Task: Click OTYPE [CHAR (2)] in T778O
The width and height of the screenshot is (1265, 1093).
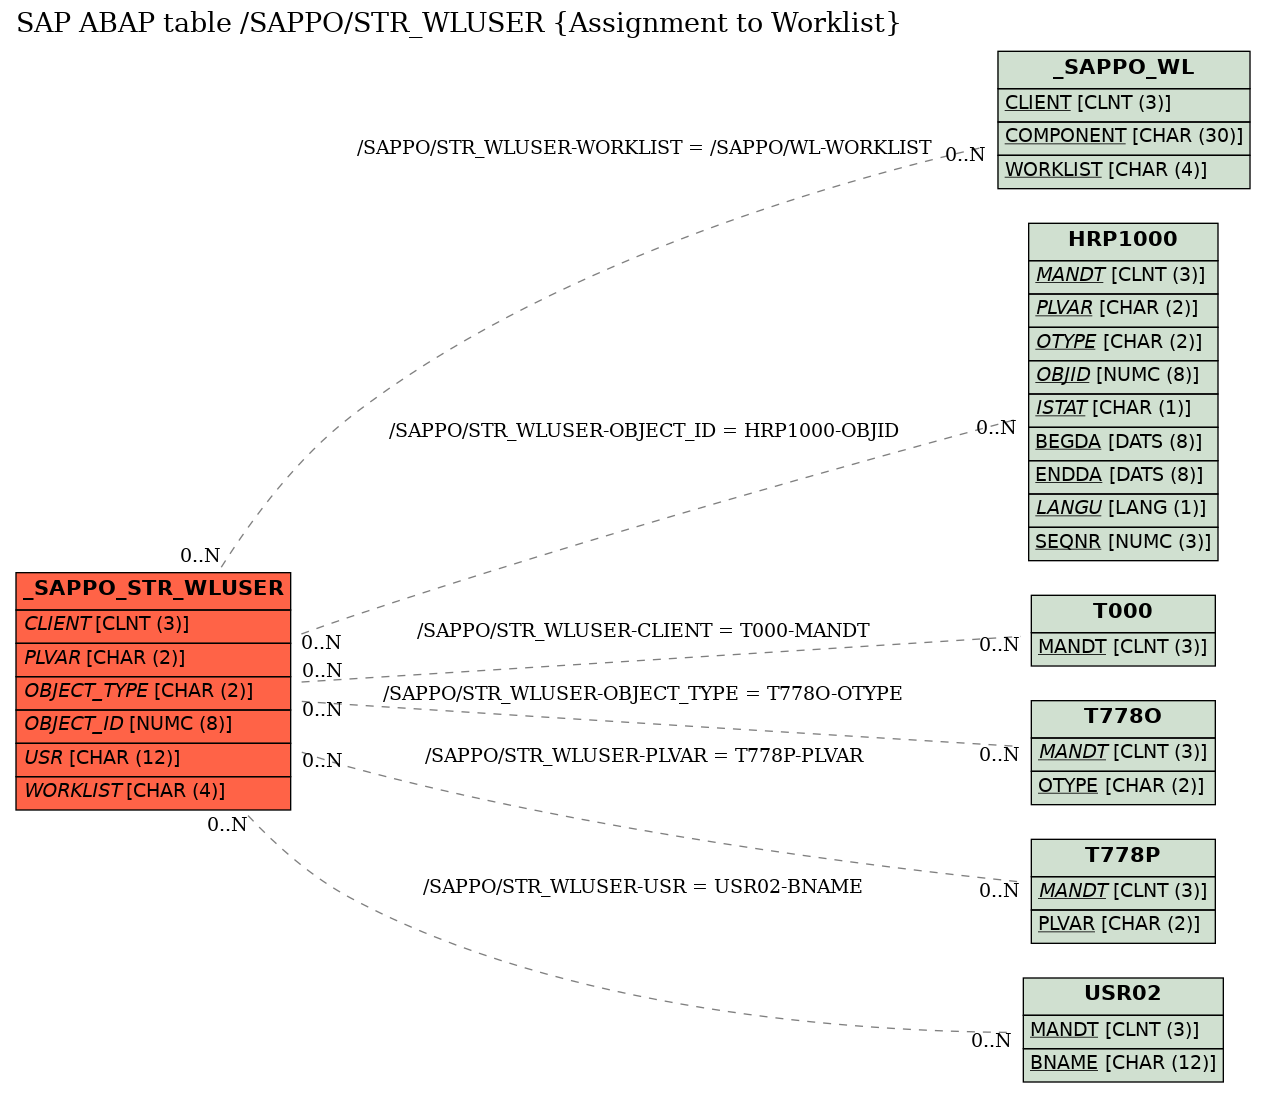Action: [x=1123, y=787]
